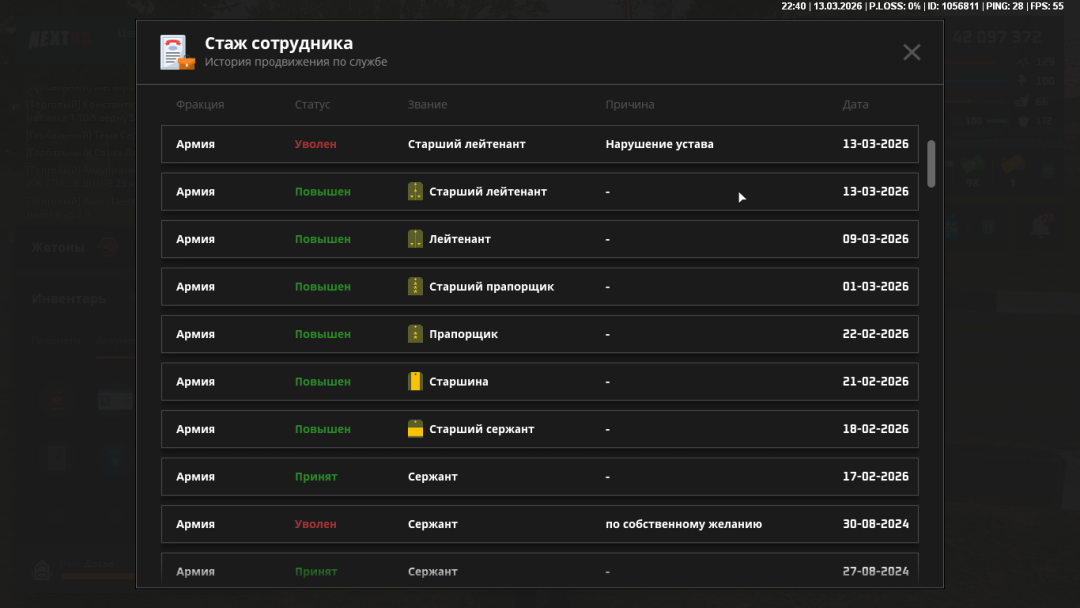Image resolution: width=1080 pixels, height=608 pixels.
Task: Click the Лейтенант shoulder-strap icon
Action: tap(416, 239)
